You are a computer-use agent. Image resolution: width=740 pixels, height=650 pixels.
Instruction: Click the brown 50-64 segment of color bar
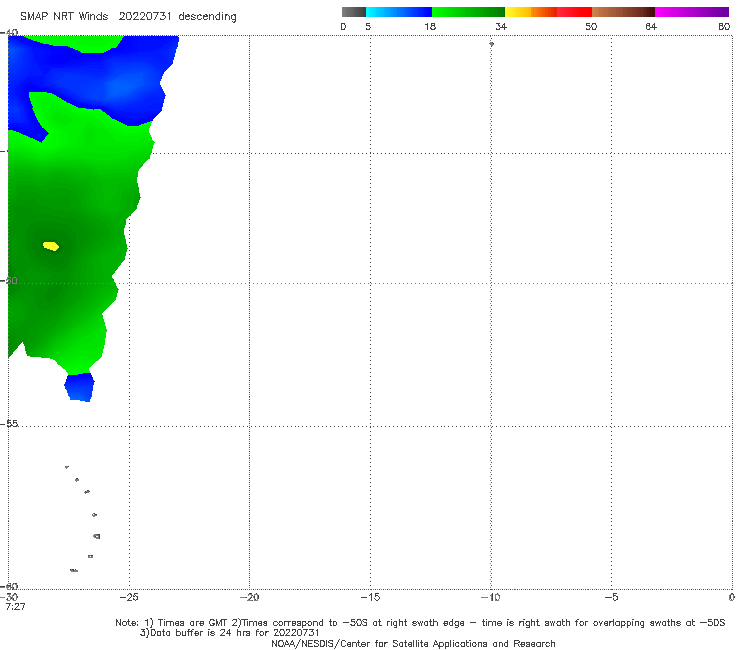pos(623,12)
